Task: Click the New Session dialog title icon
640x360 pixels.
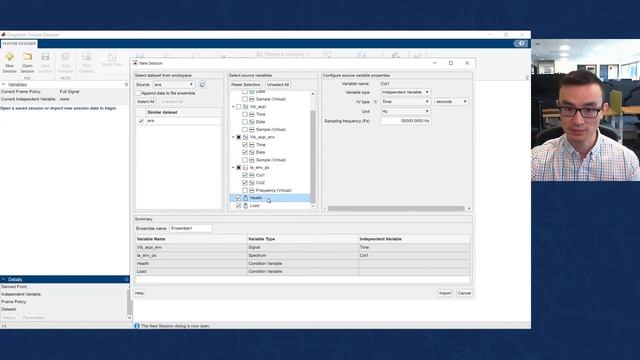Action: click(135, 63)
